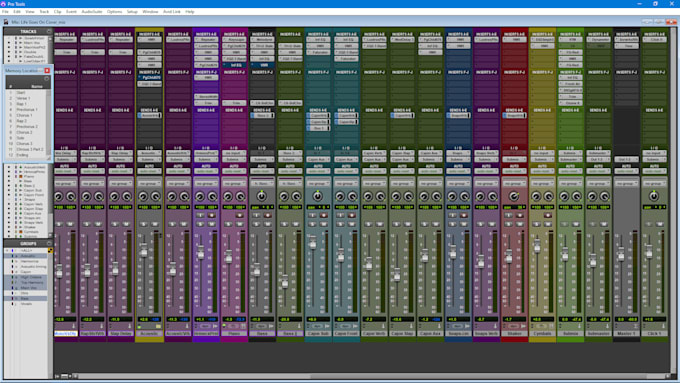Viewport: 680px width, 383px height.
Task: Open the Window menu
Action: pyautogui.click(x=150, y=12)
